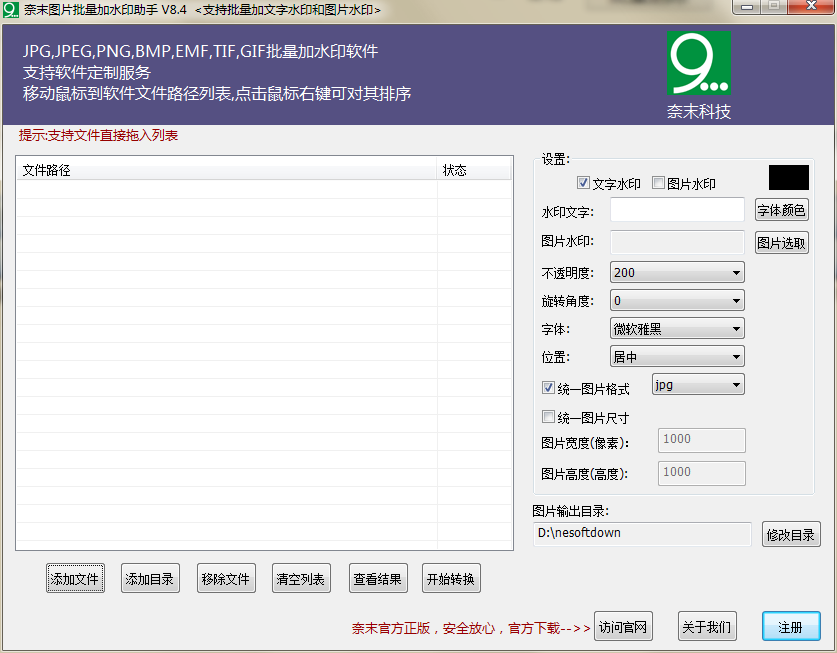
Task: Click the 注册 registration button
Action: (x=791, y=626)
